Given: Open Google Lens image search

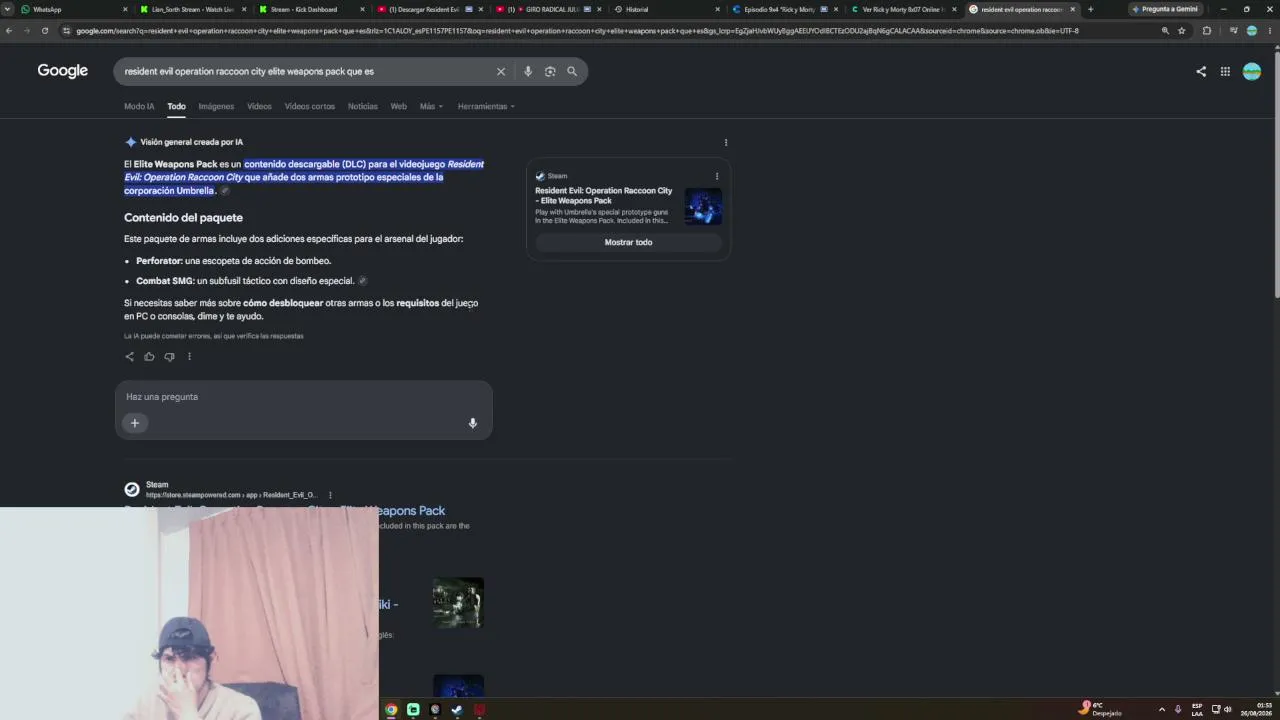Looking at the screenshot, I should pos(550,71).
